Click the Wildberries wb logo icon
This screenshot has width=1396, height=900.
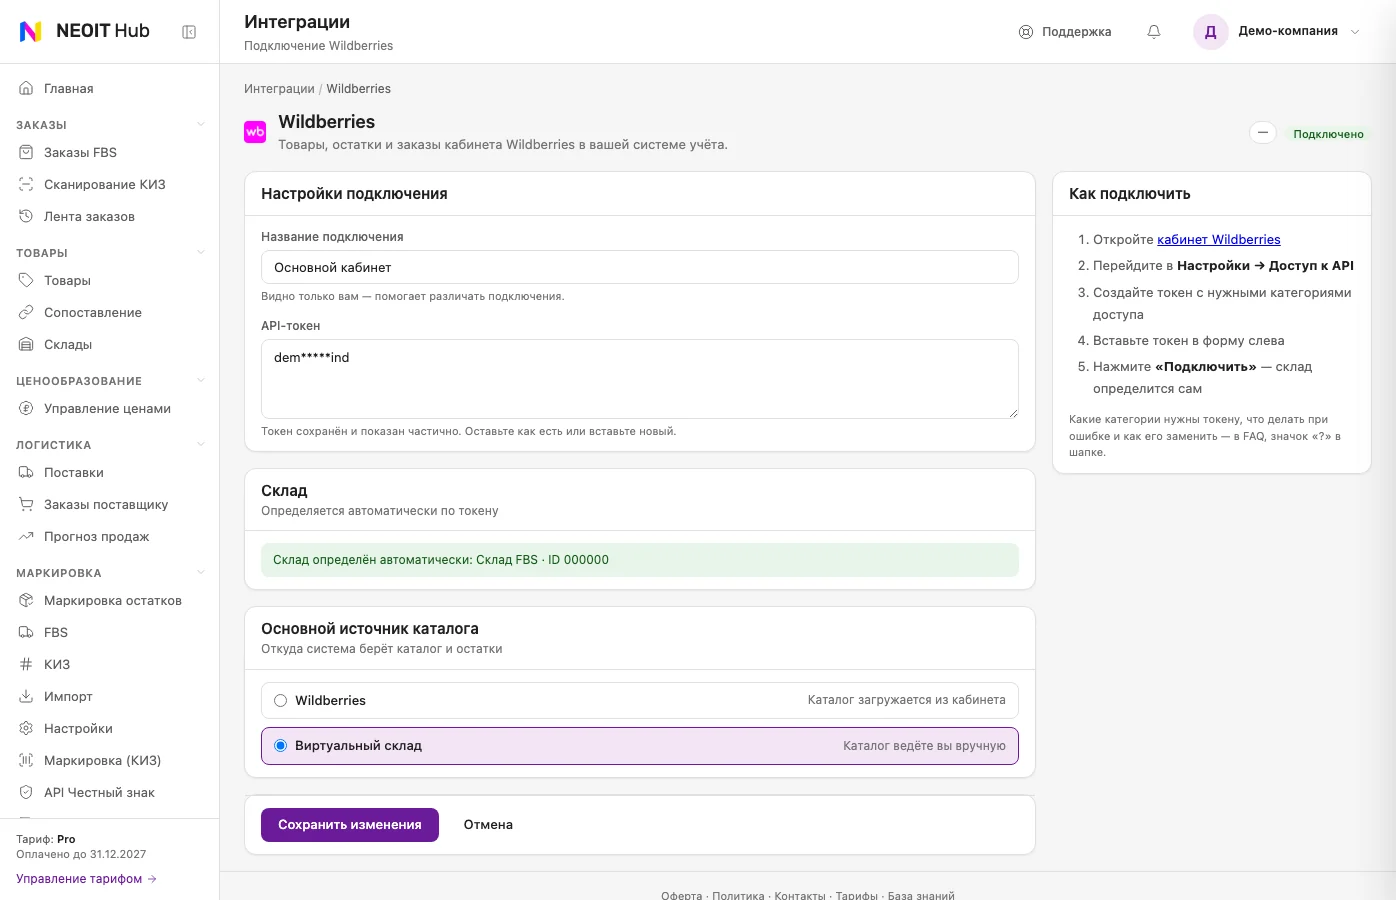coord(255,132)
